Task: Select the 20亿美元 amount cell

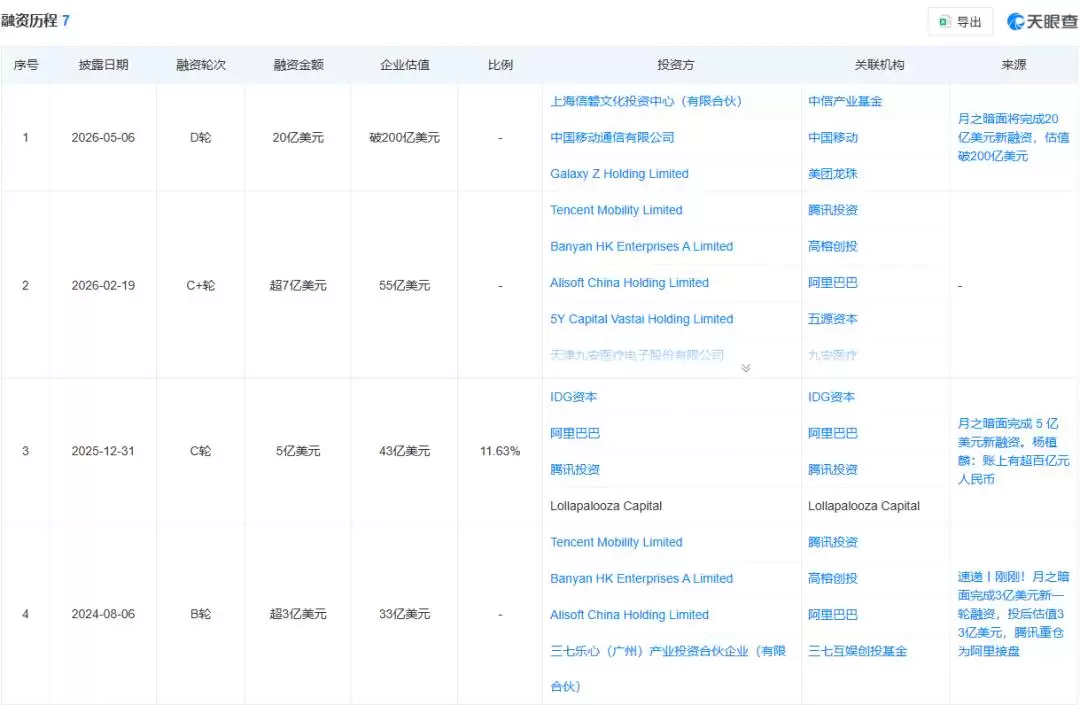Action: pyautogui.click(x=298, y=138)
